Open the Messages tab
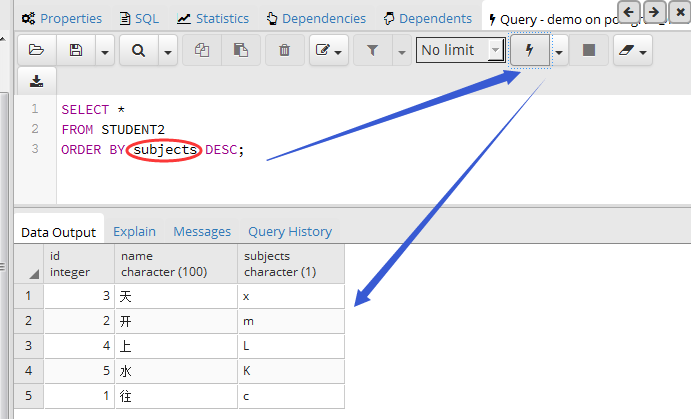This screenshot has width=691, height=419. (202, 231)
